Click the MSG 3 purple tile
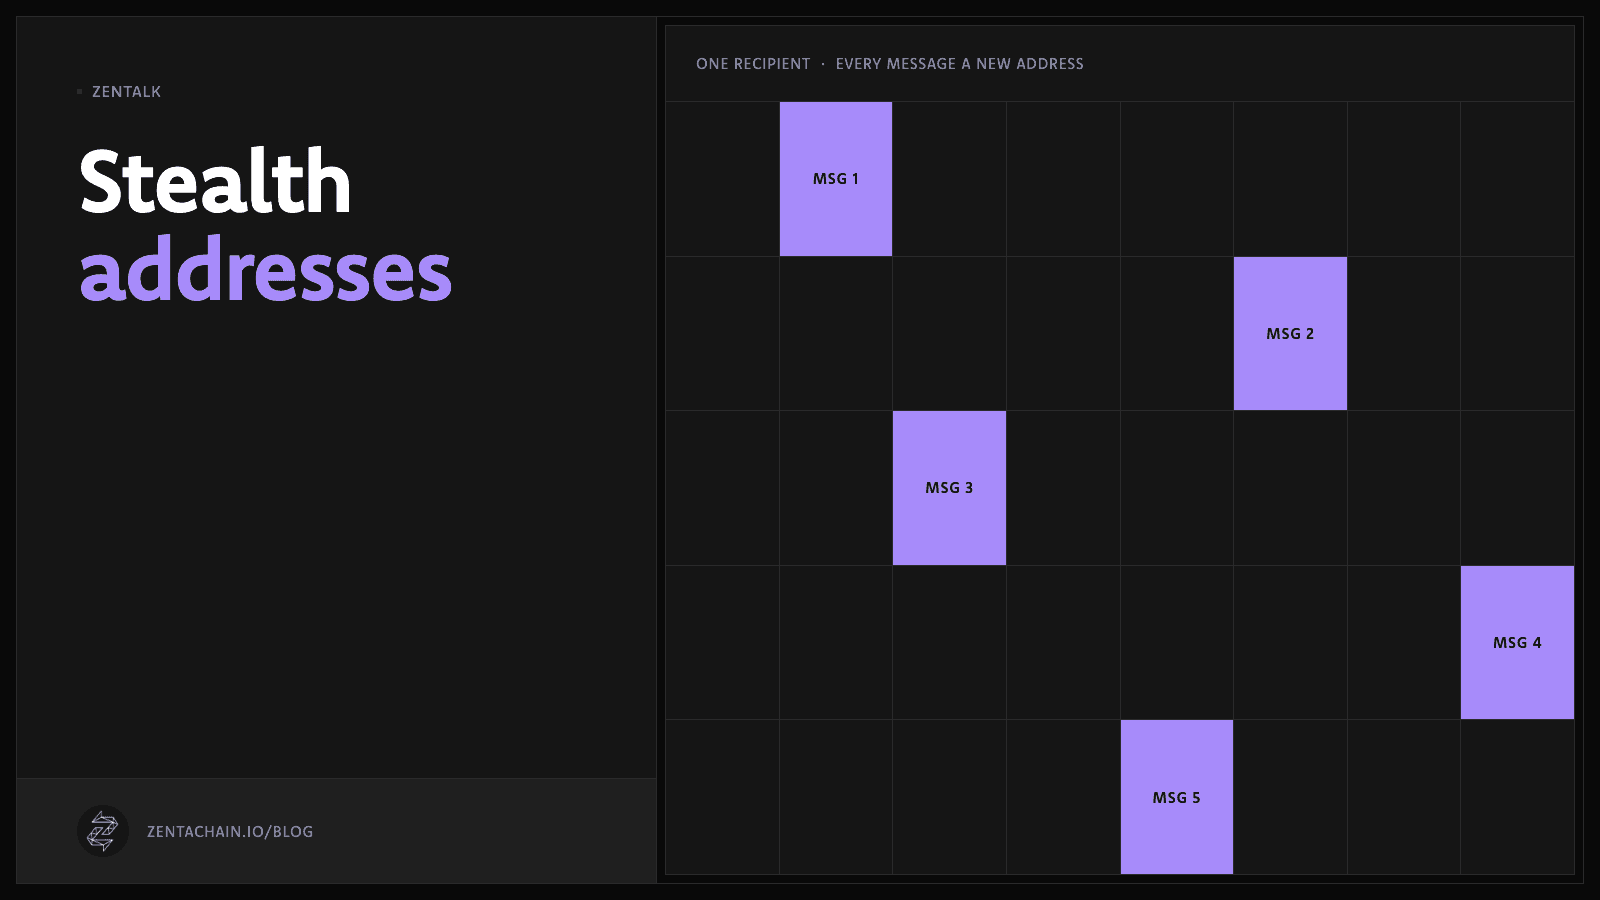This screenshot has height=900, width=1600. pos(949,488)
